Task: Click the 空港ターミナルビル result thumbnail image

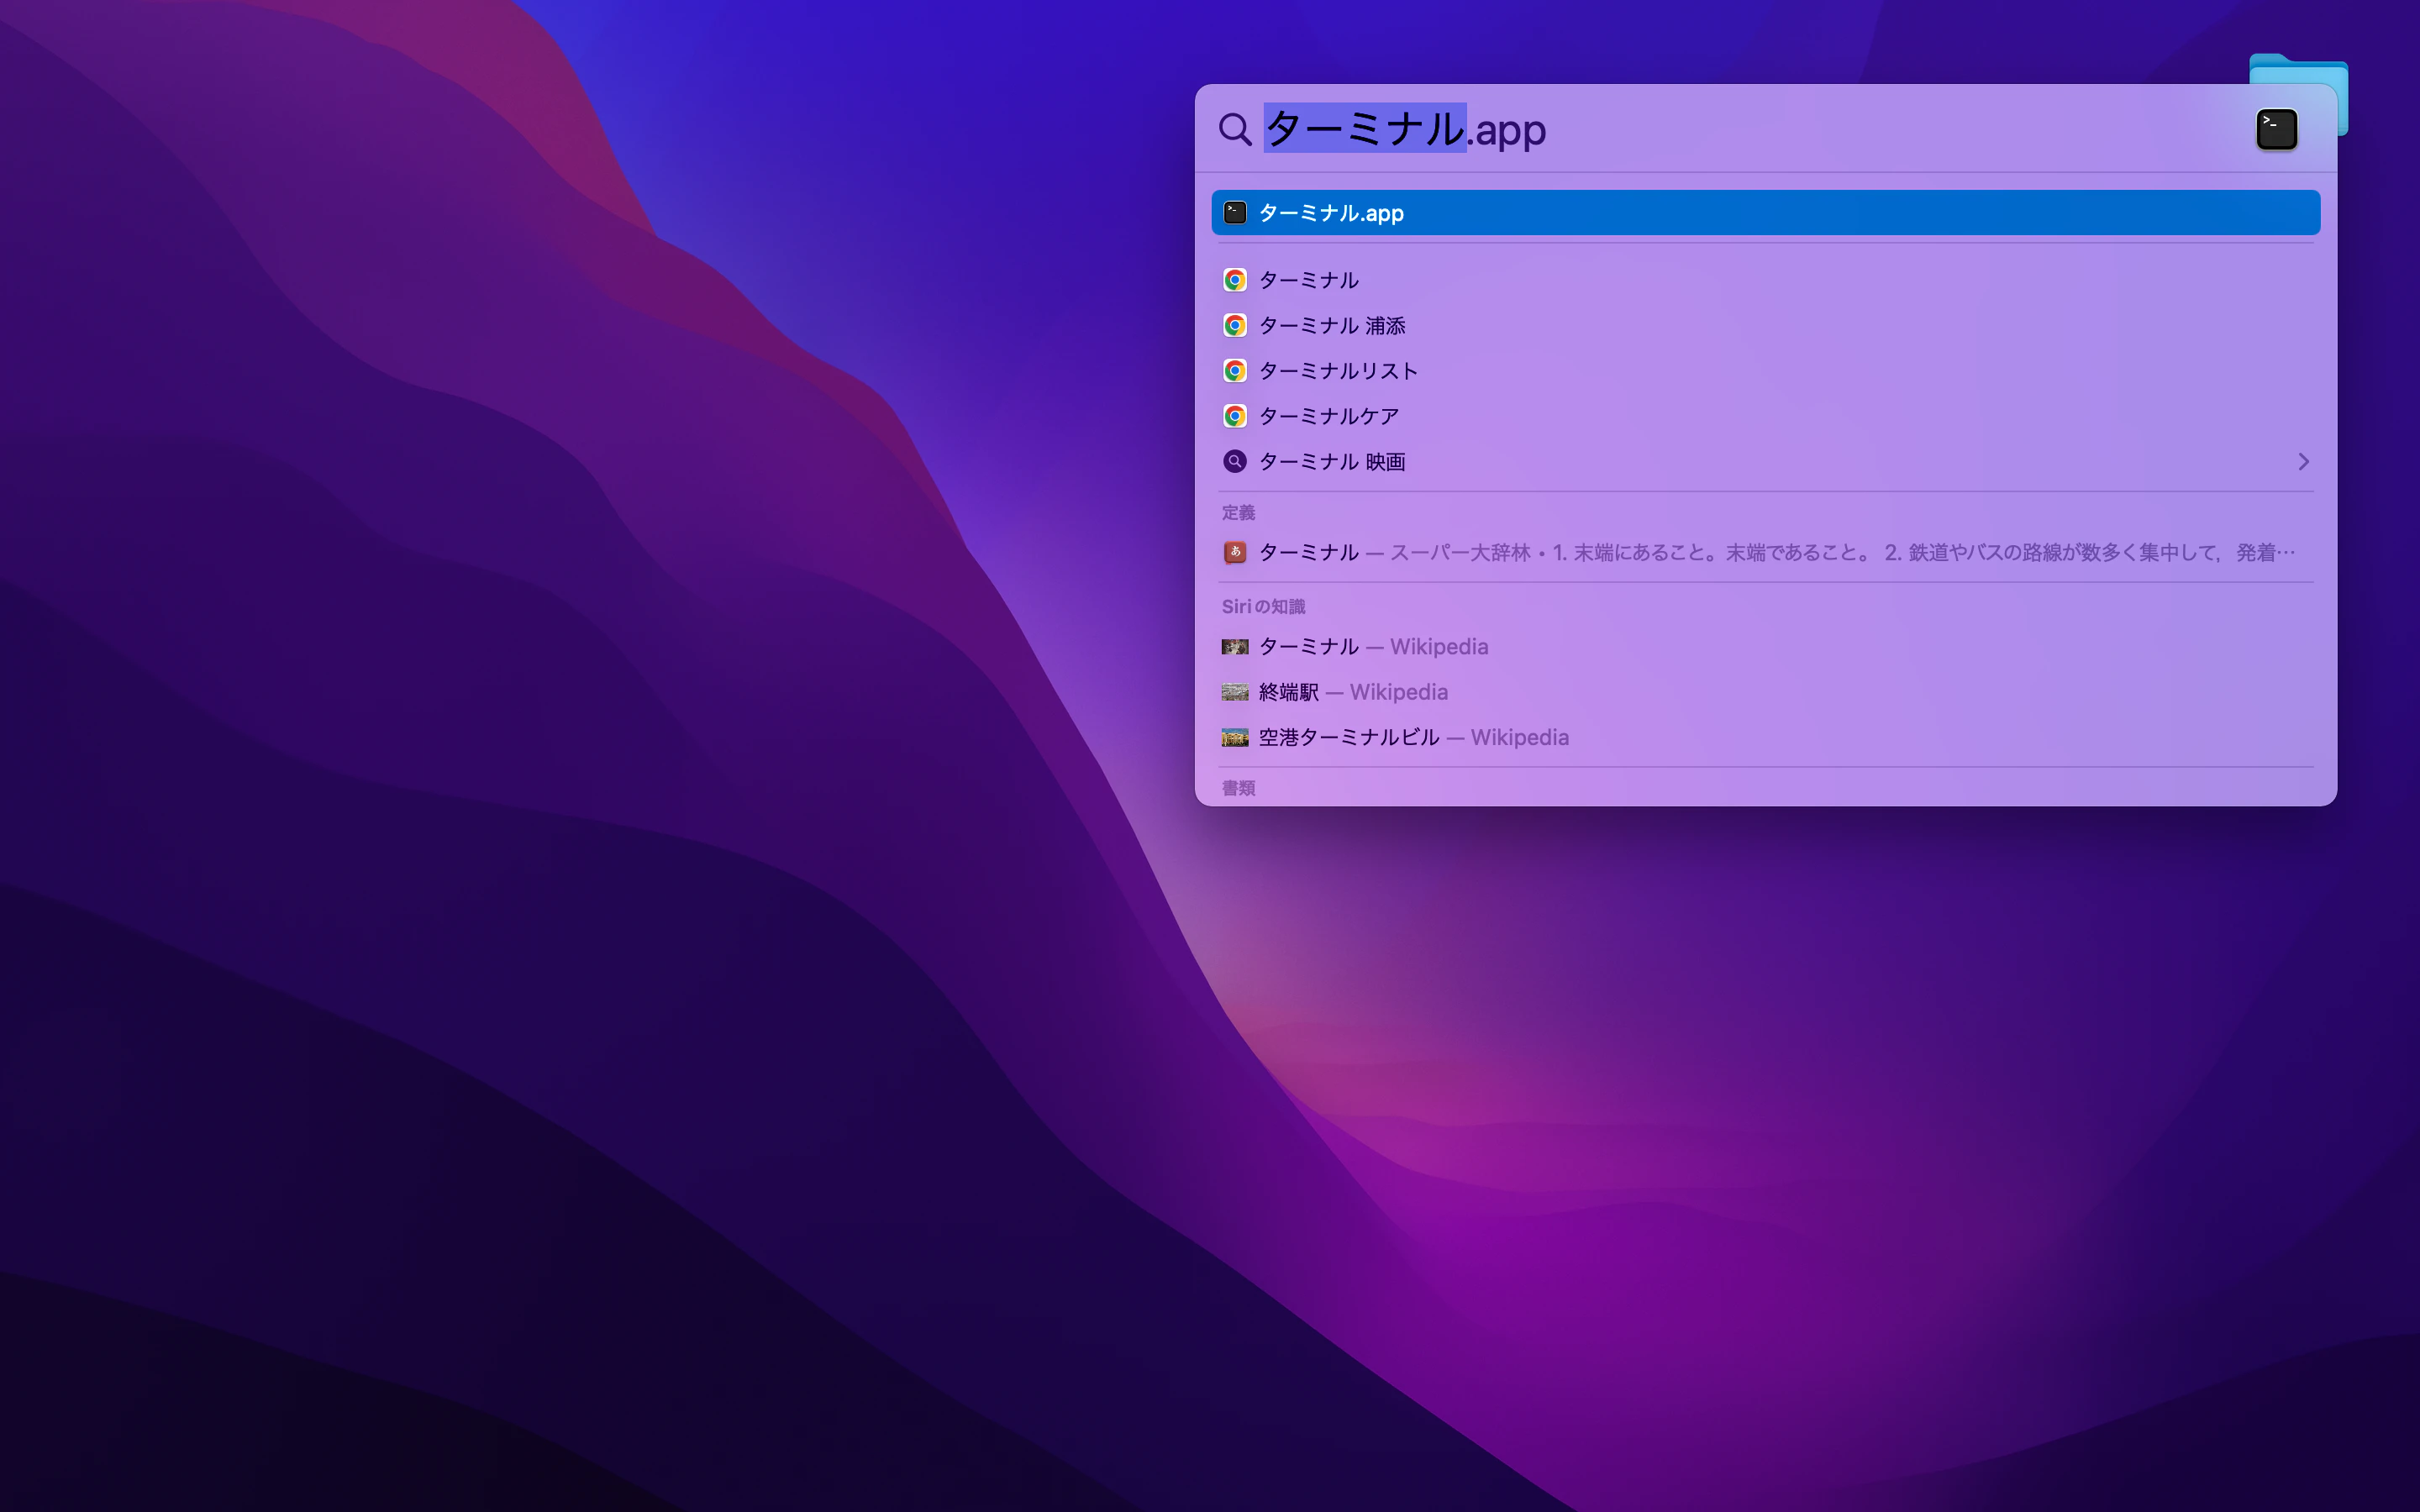Action: [x=1235, y=738]
